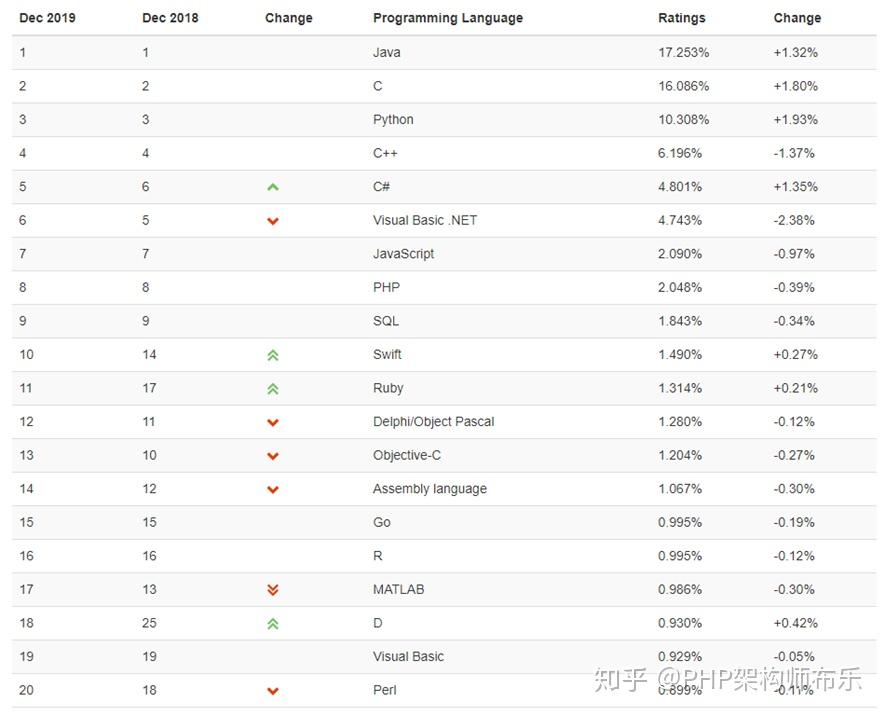
Task: Click the Dec 2019 column header
Action: point(47,18)
